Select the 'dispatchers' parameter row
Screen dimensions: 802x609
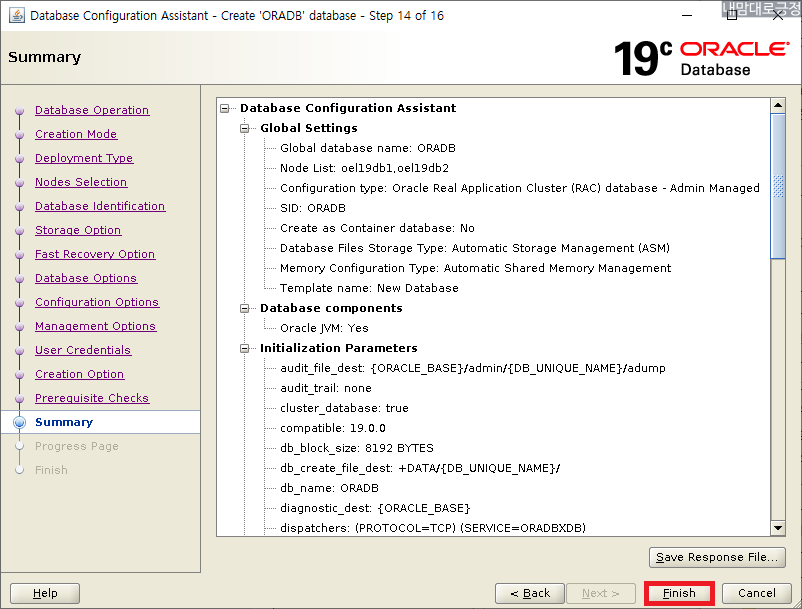click(x=433, y=528)
